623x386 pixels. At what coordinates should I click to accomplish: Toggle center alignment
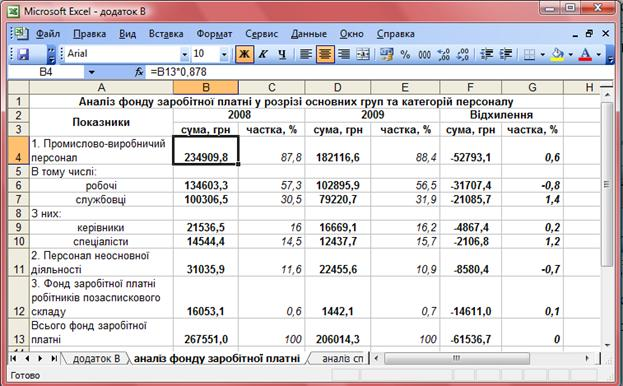[x=325, y=54]
